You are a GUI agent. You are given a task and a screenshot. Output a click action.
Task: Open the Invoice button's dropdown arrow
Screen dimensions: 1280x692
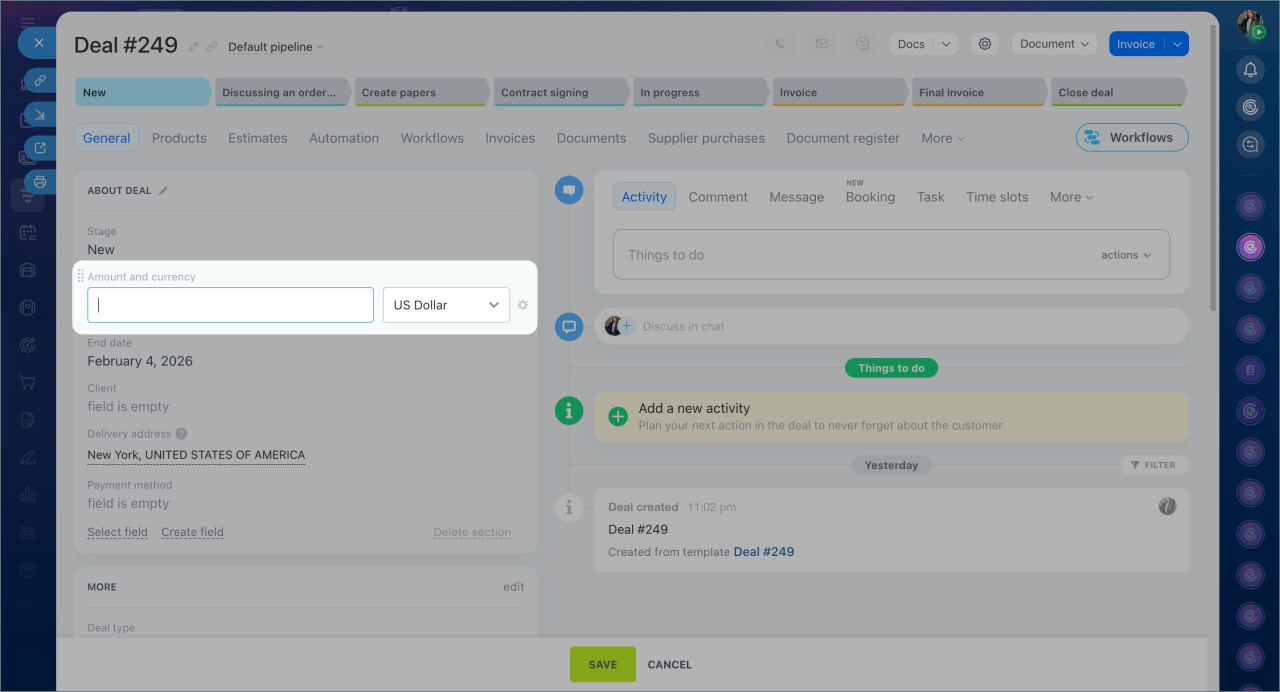(x=1177, y=44)
